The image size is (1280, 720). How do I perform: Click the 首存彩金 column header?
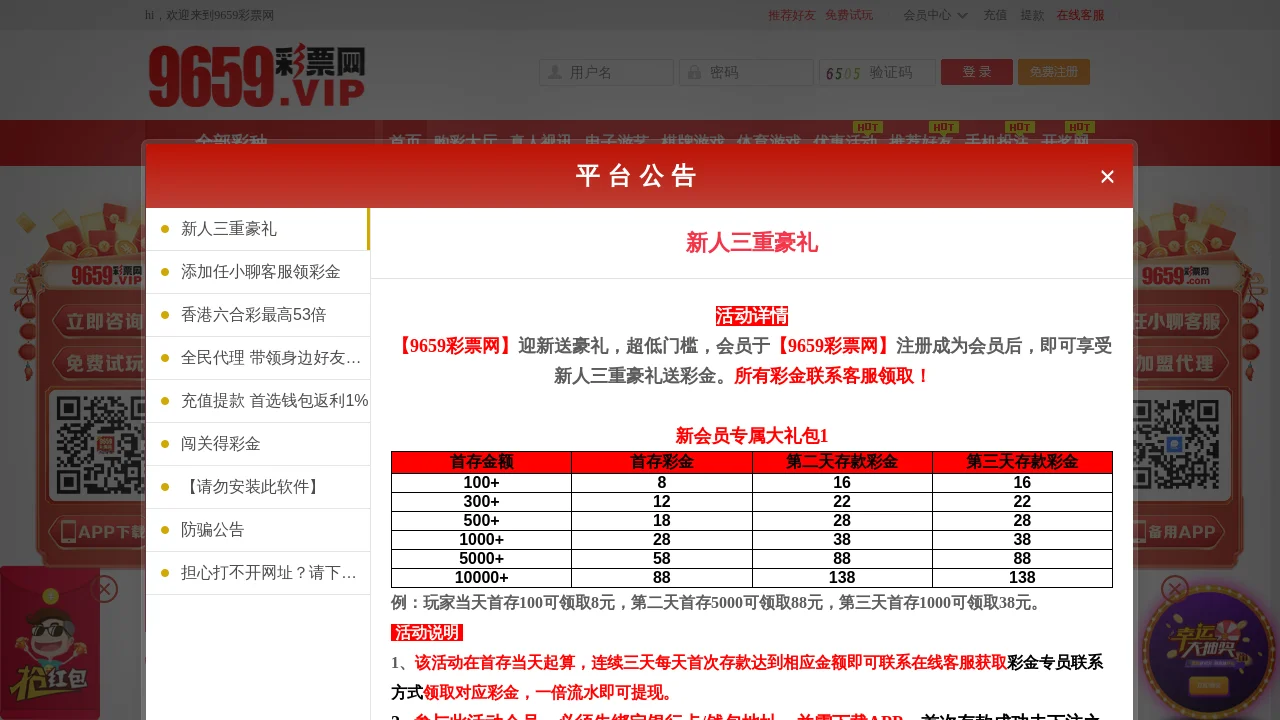point(662,462)
